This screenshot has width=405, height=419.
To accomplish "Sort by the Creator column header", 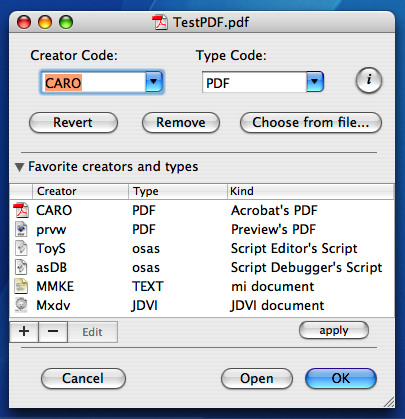I will (80, 191).
